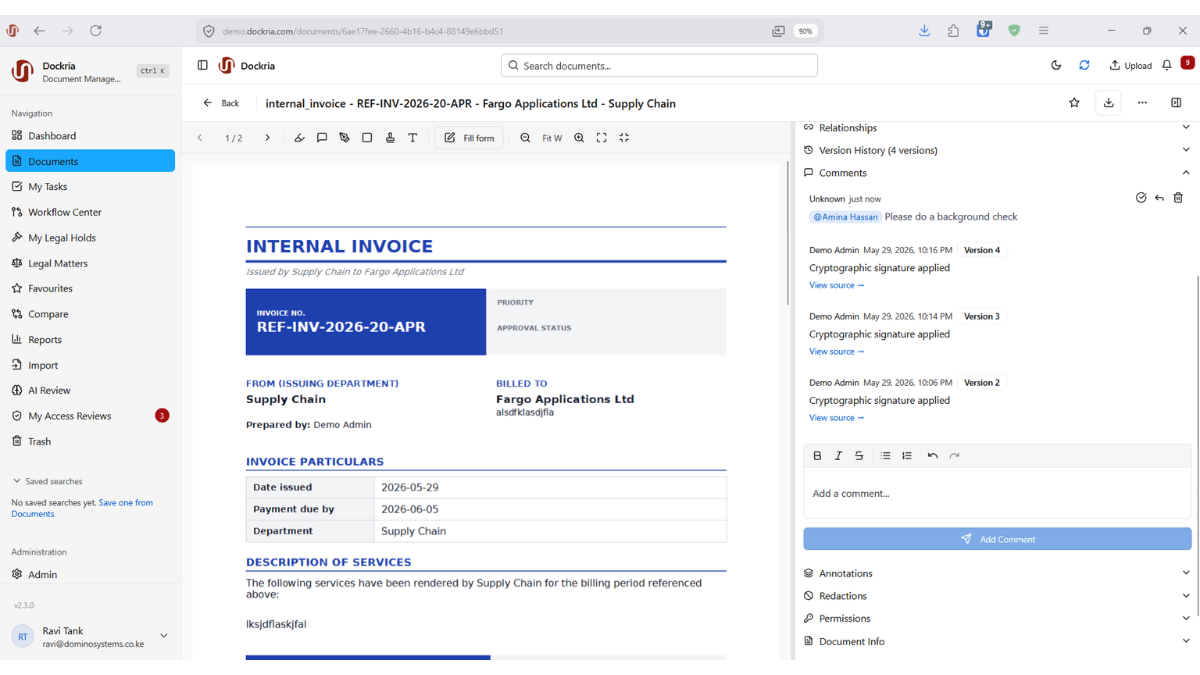Toggle strikethrough in comment editor
Viewport: 1200px width, 675px height.
coord(859,456)
